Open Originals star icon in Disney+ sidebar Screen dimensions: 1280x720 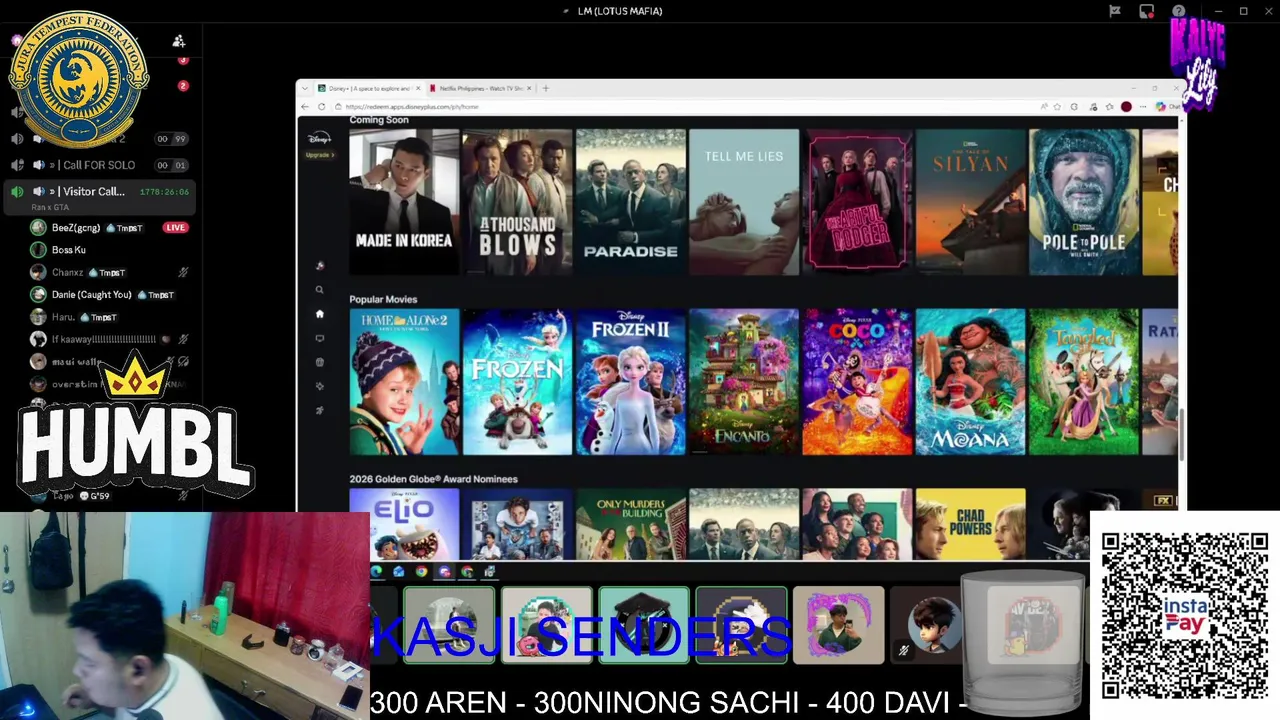(319, 386)
